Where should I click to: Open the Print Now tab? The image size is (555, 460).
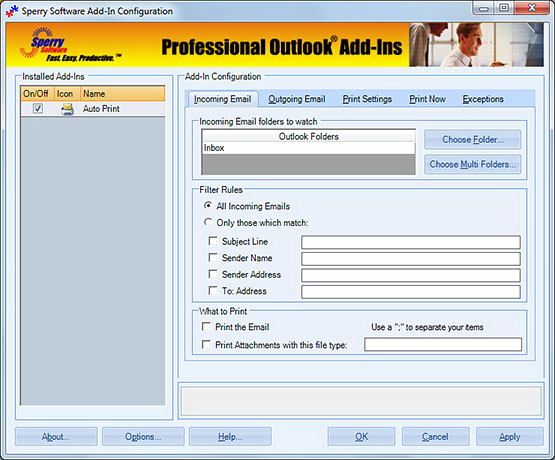427,99
